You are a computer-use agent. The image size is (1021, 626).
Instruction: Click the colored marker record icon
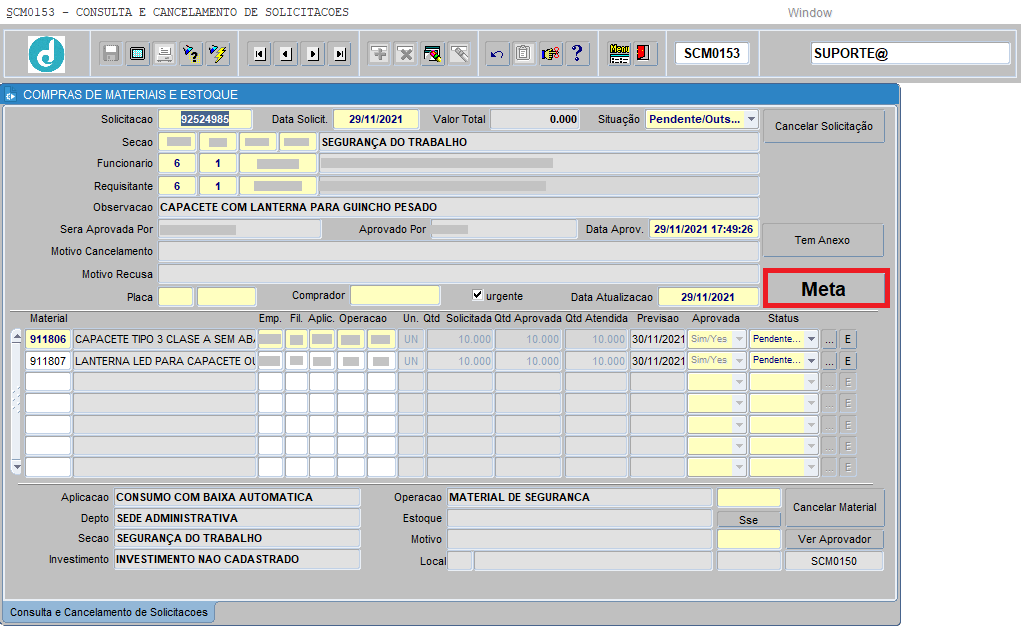coord(432,53)
